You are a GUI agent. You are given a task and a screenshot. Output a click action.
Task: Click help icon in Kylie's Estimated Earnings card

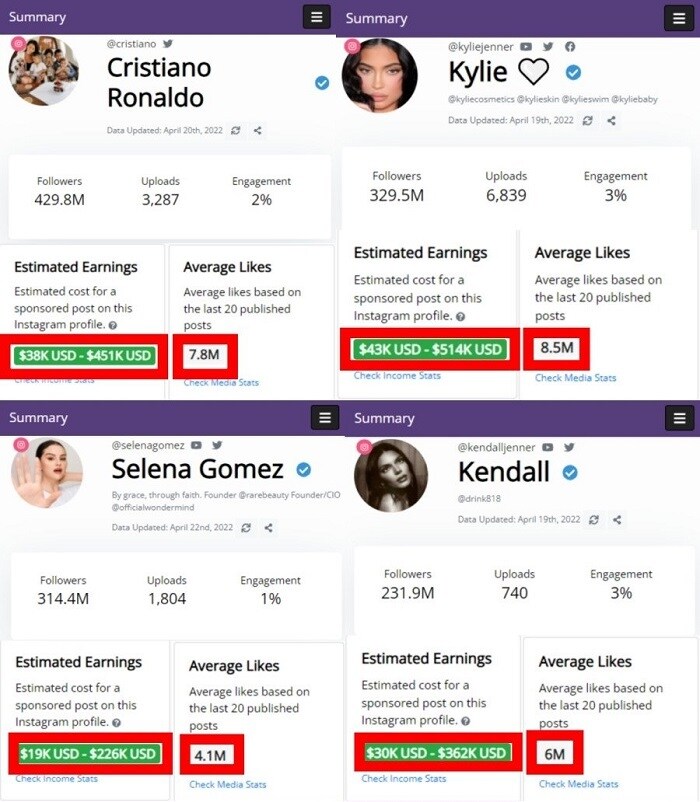click(x=460, y=316)
